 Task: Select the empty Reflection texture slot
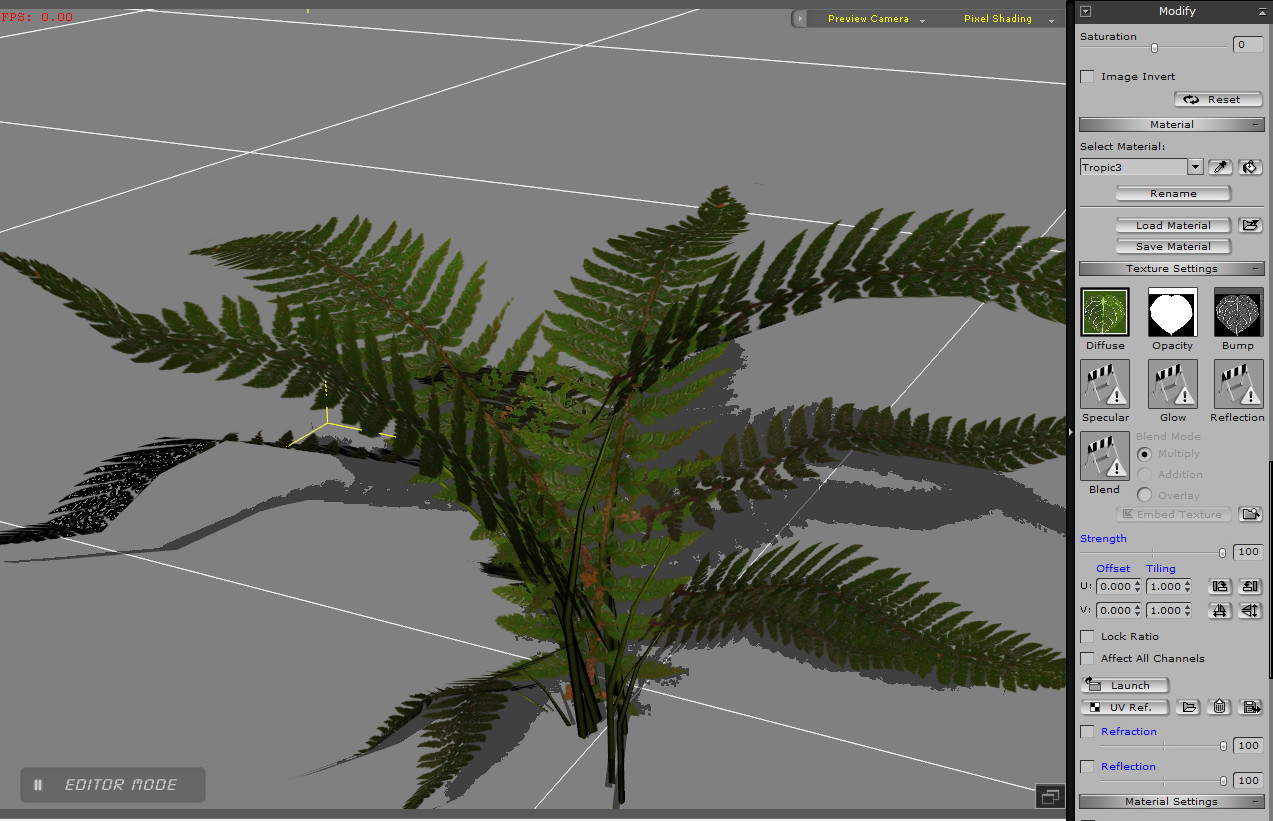1238,385
